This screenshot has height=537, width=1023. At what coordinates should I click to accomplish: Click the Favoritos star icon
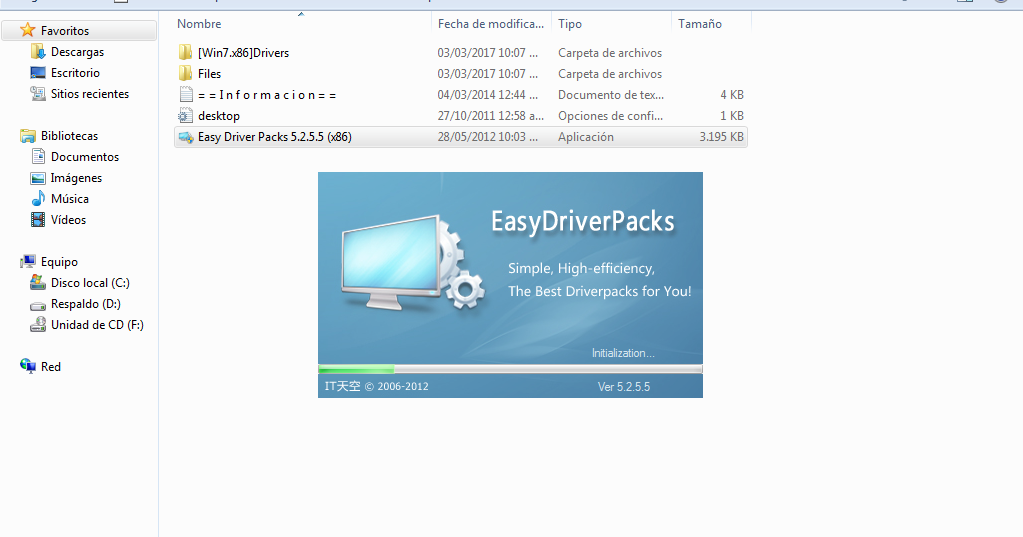pyautogui.click(x=27, y=30)
